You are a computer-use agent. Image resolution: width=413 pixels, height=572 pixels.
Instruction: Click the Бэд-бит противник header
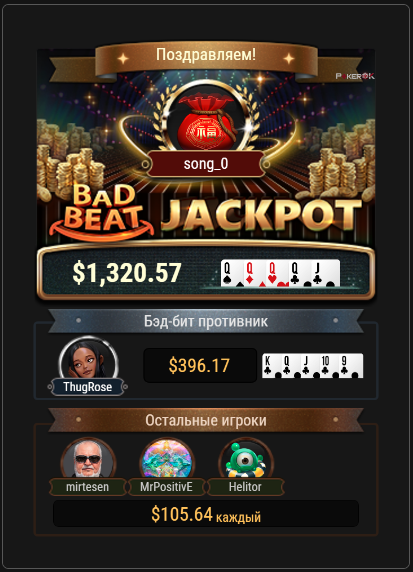[x=206, y=321]
